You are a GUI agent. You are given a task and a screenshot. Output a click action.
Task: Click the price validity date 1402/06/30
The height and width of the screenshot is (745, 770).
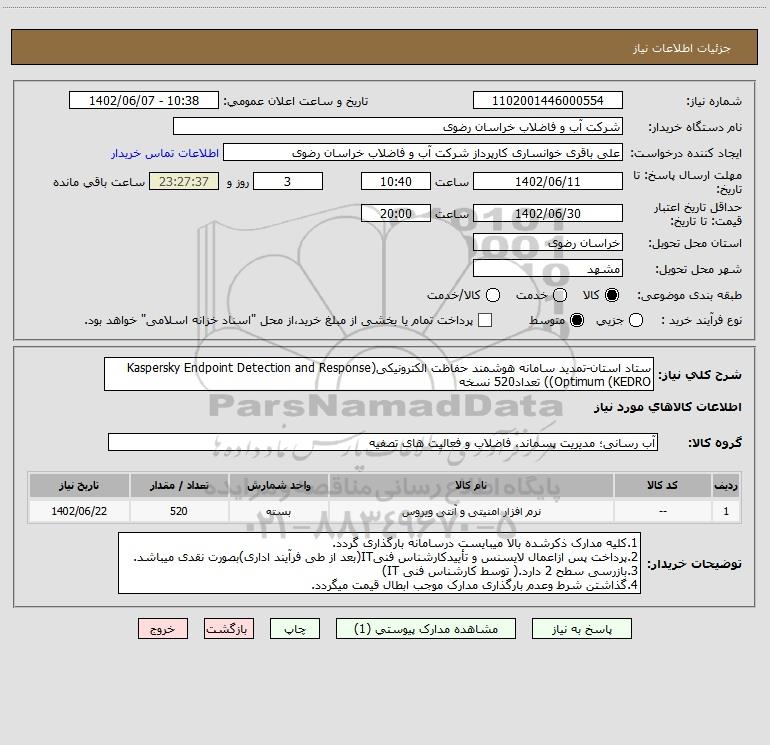click(x=548, y=213)
